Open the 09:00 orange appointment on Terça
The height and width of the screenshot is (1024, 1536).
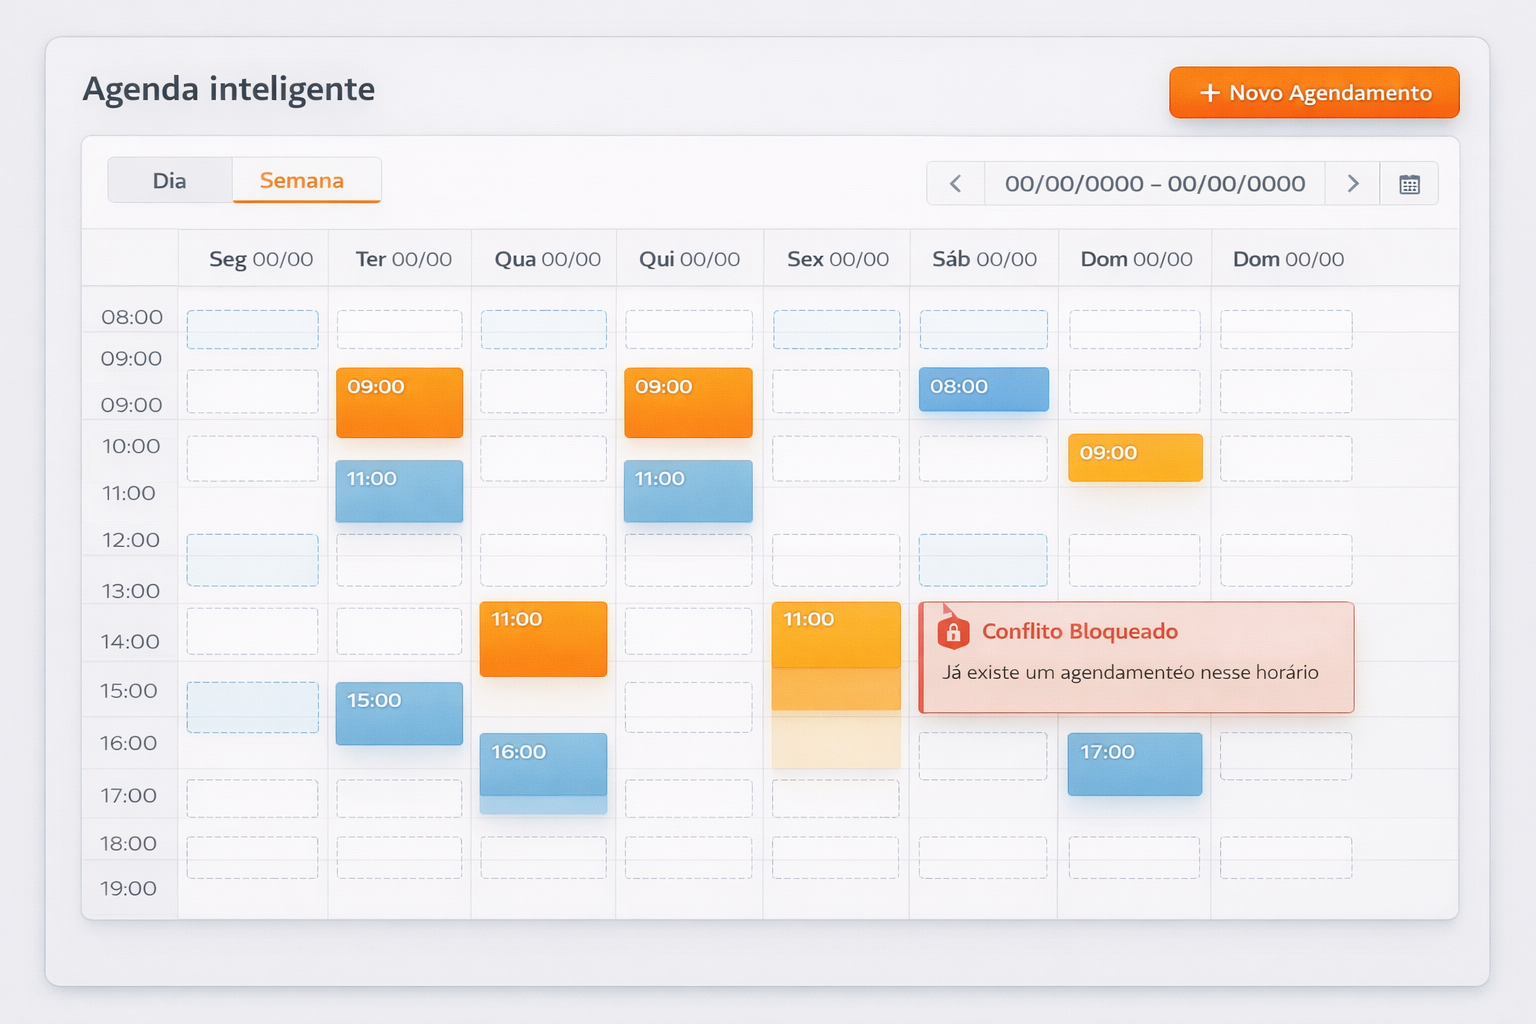click(399, 403)
